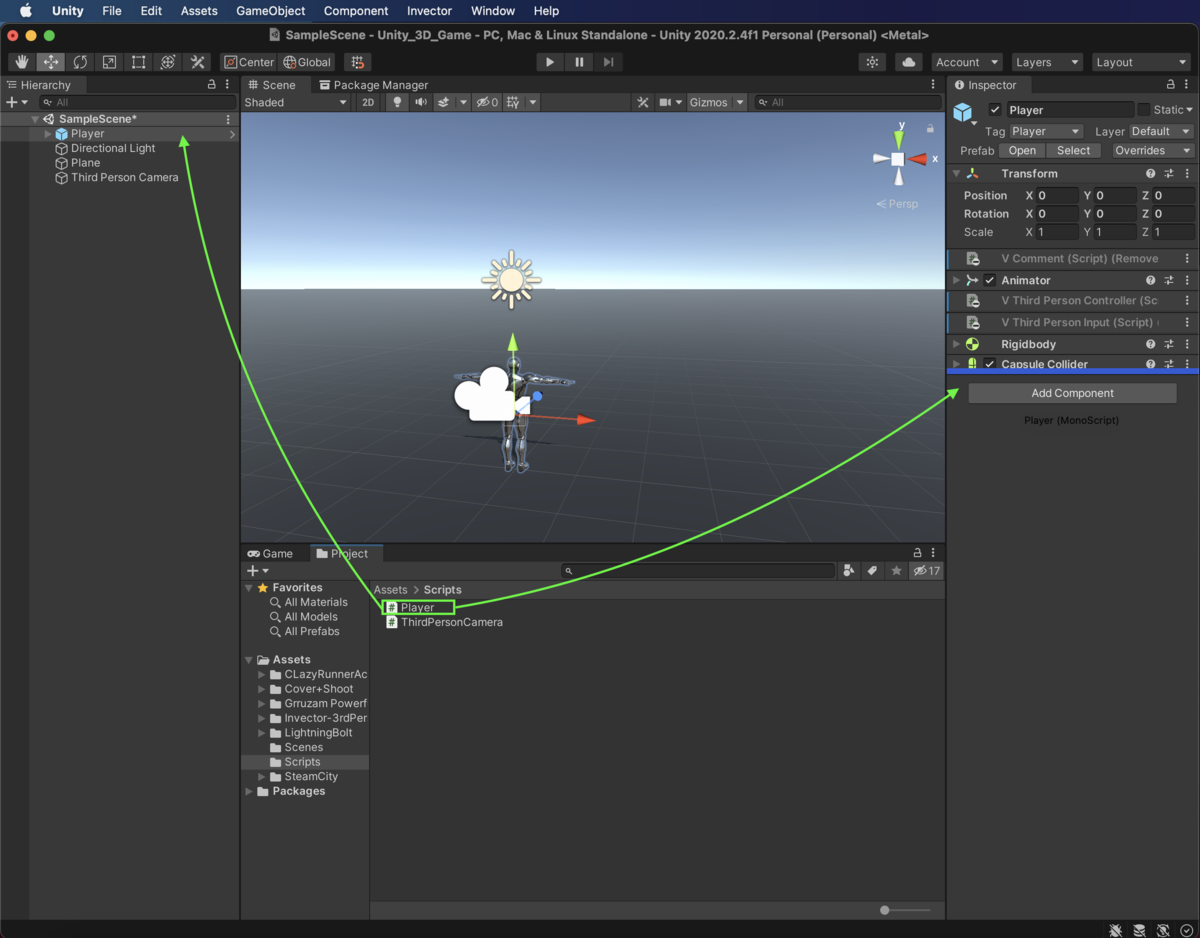The width and height of the screenshot is (1200, 938).
Task: Lock the Project panel
Action: click(917, 553)
